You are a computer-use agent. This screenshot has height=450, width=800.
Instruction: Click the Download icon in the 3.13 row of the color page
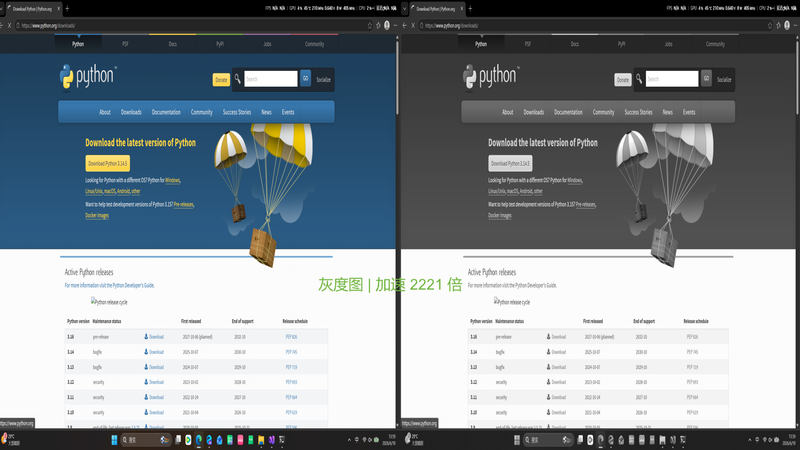[146, 367]
